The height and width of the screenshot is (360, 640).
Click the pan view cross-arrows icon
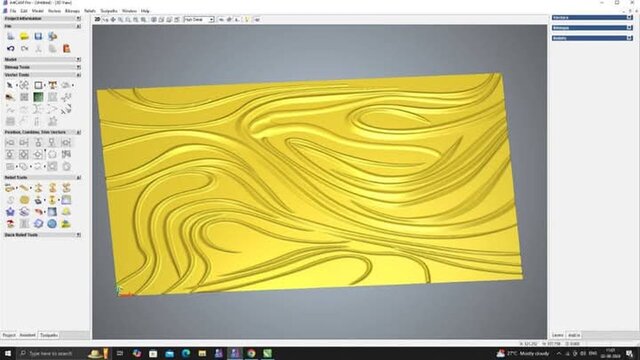click(113, 19)
